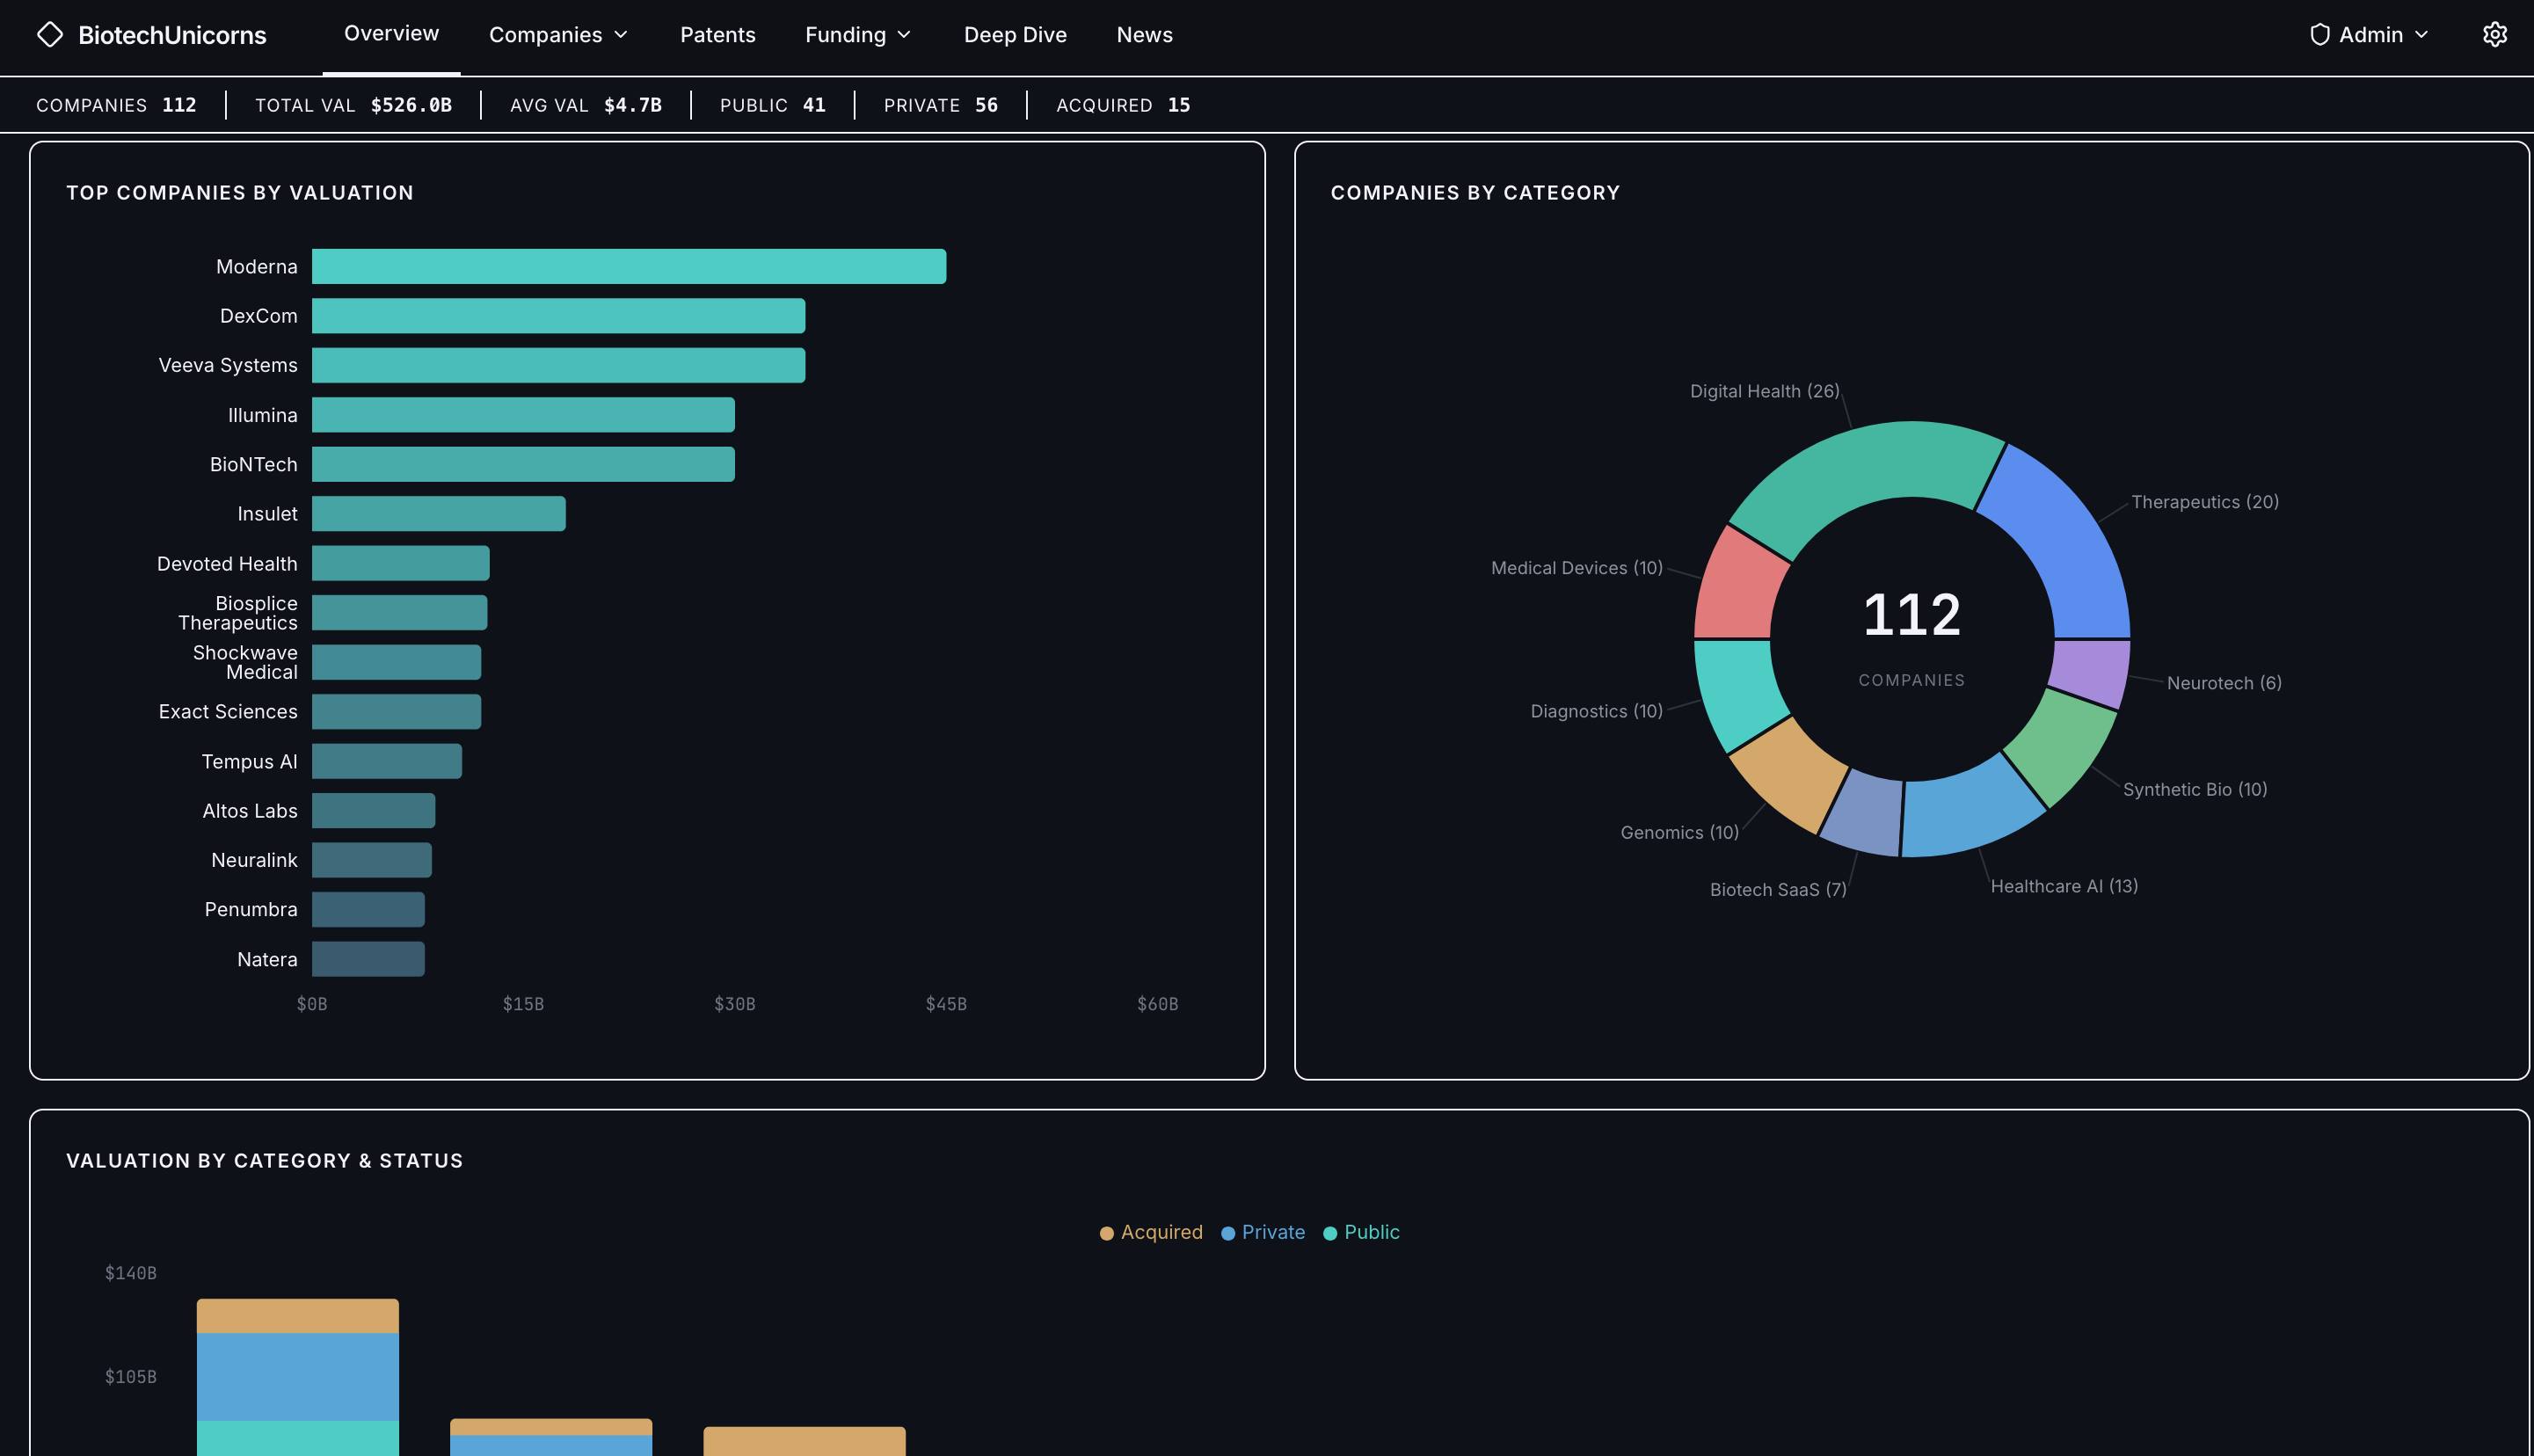Select the Insulet valuation bar

pos(439,514)
